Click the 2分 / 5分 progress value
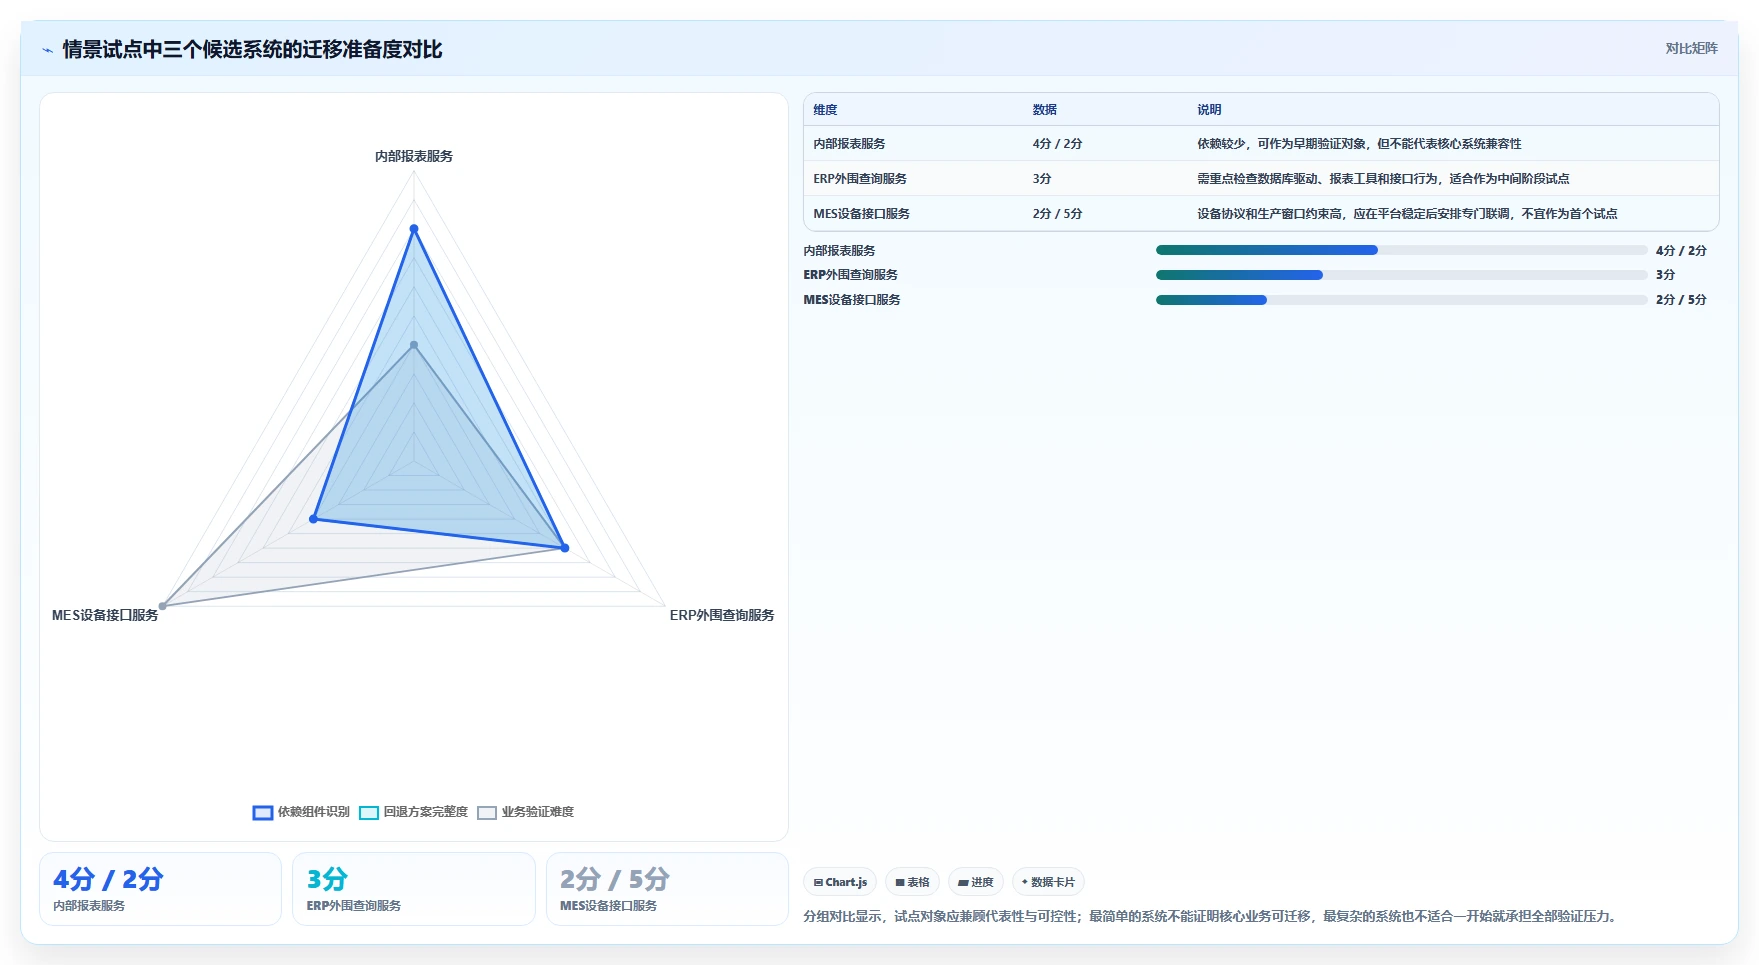 tap(1681, 300)
